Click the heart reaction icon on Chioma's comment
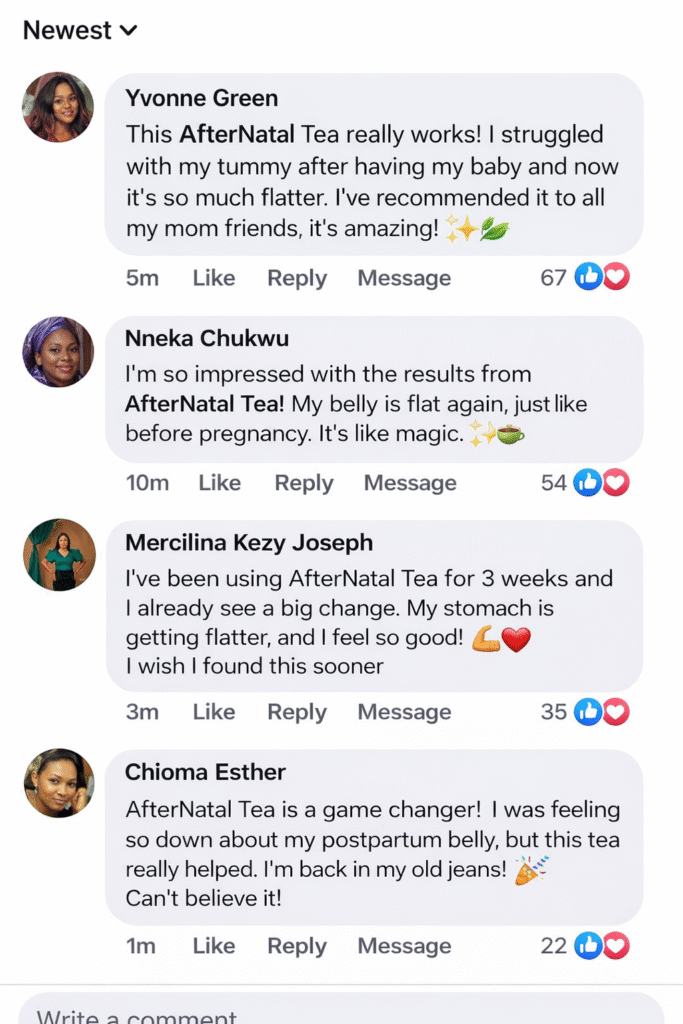683x1024 pixels. [x=616, y=946]
